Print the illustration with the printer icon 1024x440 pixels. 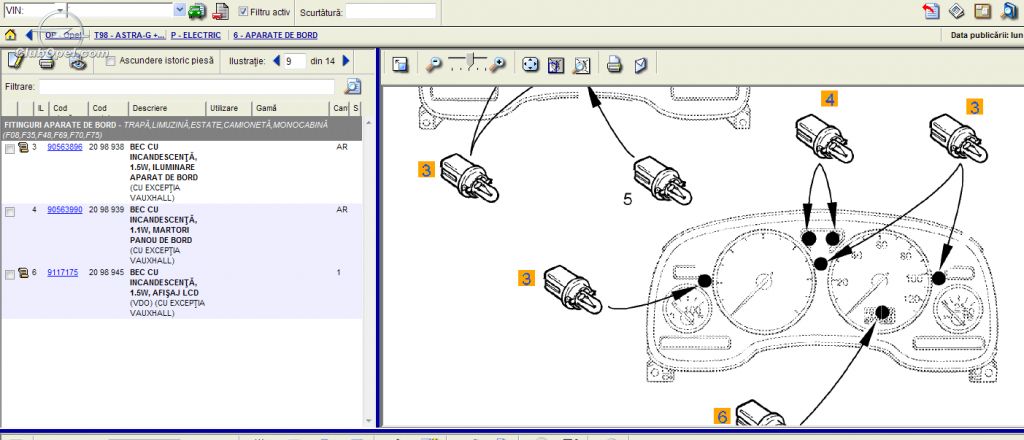tap(613, 64)
